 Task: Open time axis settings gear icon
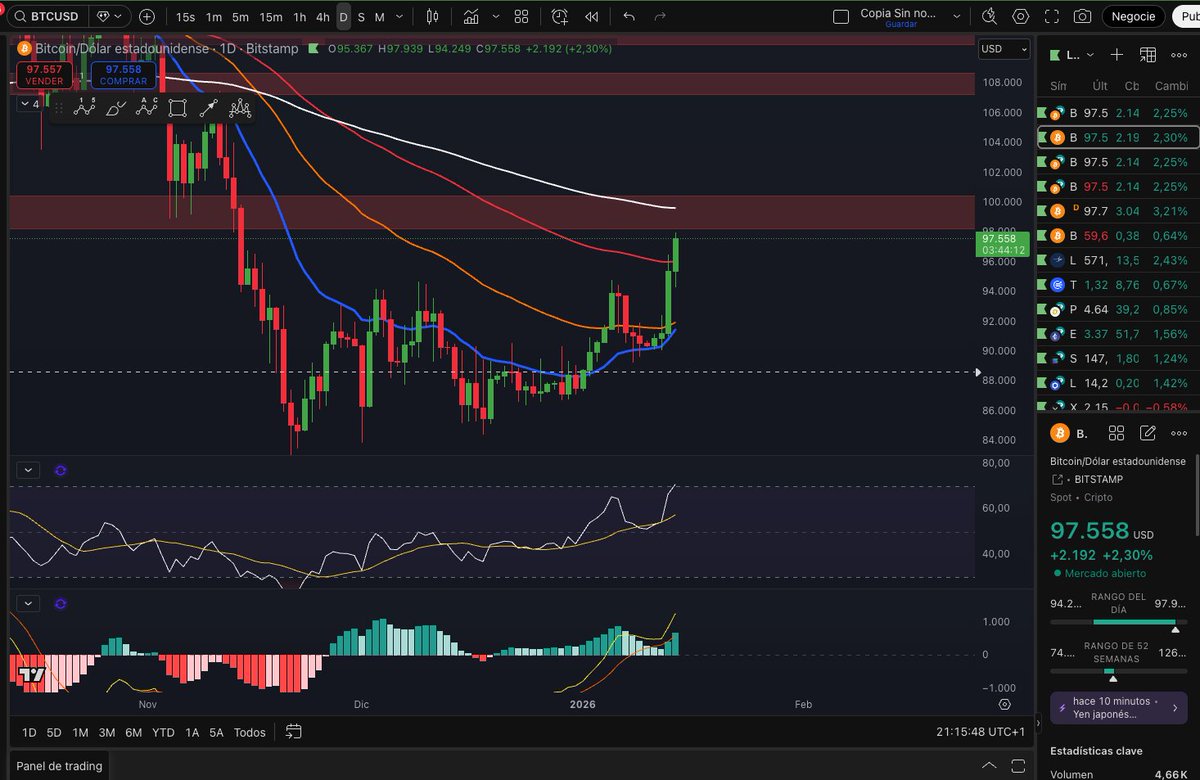1003,703
